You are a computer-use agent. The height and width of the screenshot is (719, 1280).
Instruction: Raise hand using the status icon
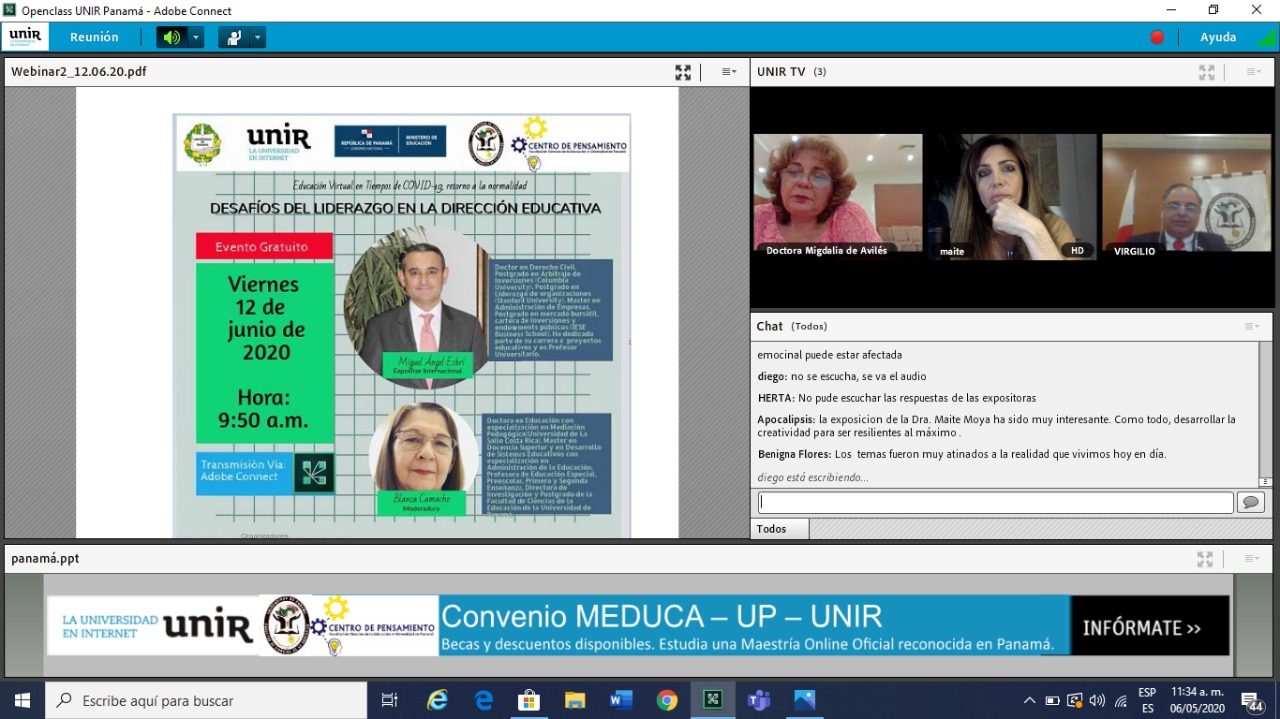tap(234, 37)
